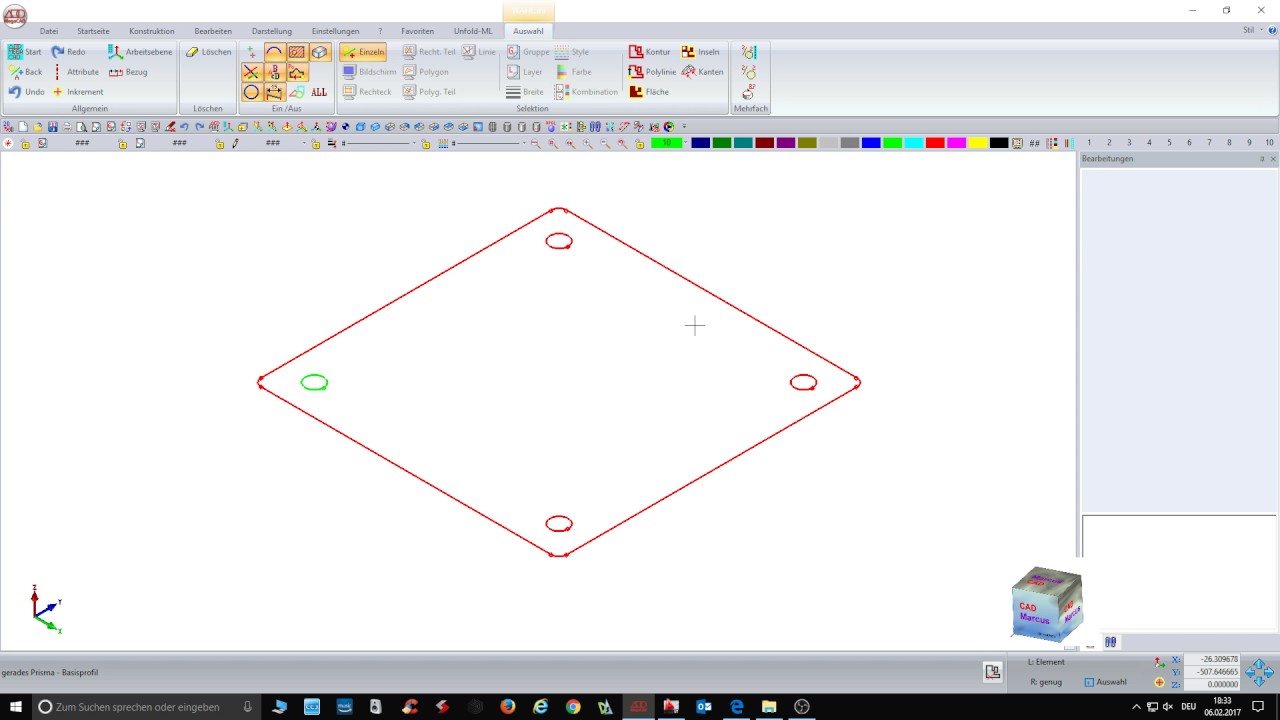Screen dimensions: 1280x720
Task: Click the save disk icon in toolbar
Action: tap(52, 127)
